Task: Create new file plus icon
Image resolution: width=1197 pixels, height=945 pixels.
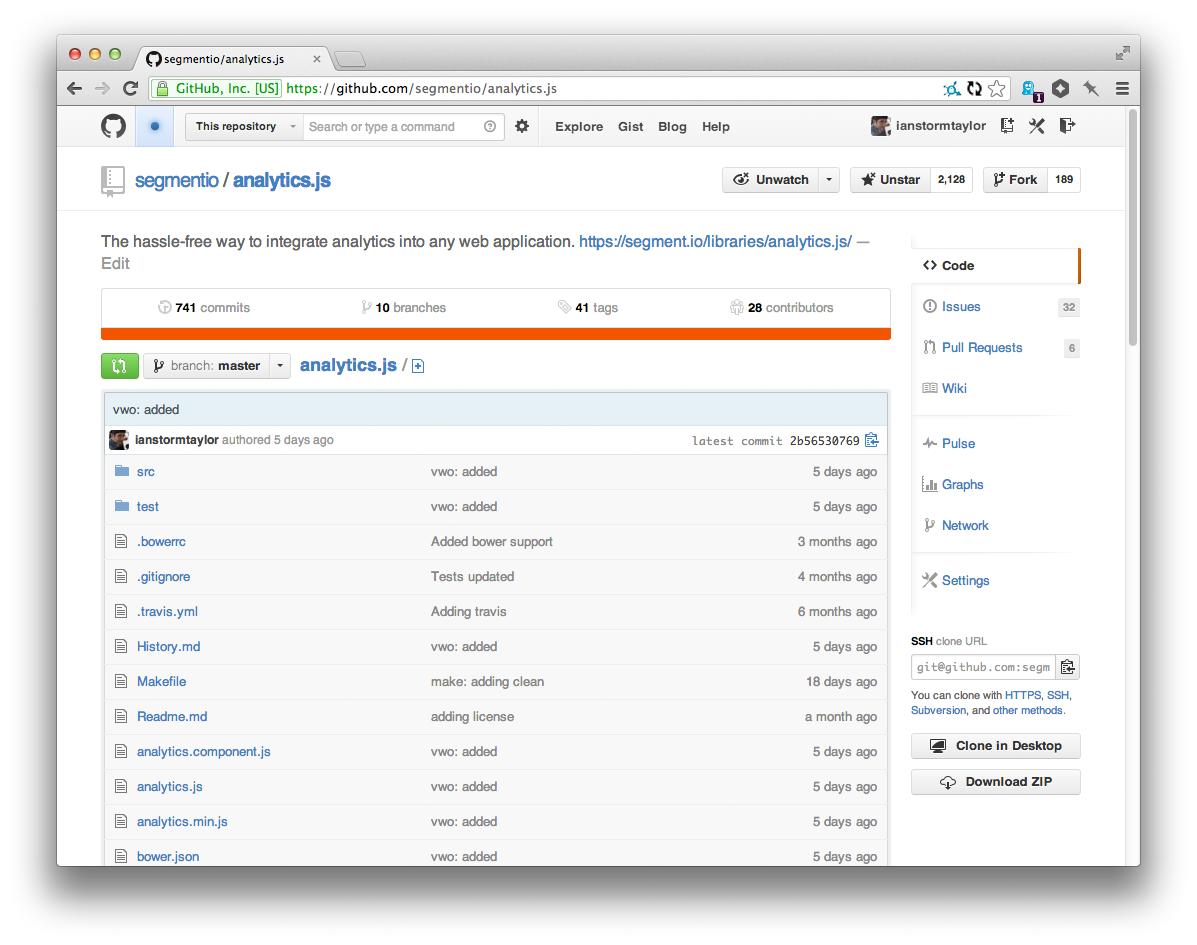Action: pos(418,366)
